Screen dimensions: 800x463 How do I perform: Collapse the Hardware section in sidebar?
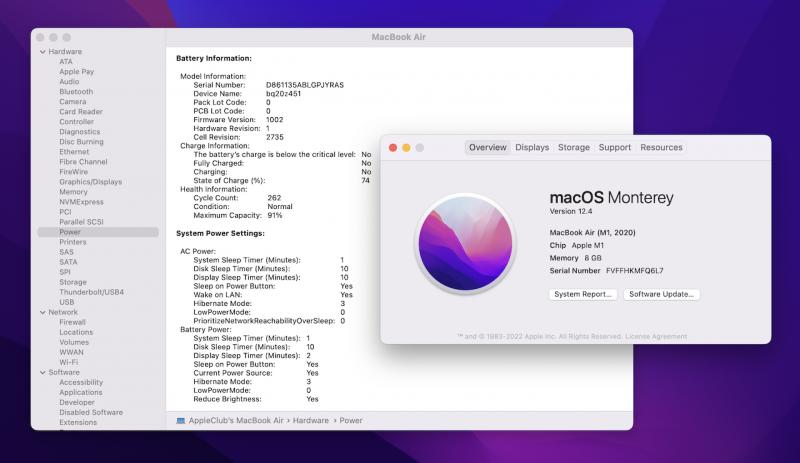pyautogui.click(x=43, y=52)
